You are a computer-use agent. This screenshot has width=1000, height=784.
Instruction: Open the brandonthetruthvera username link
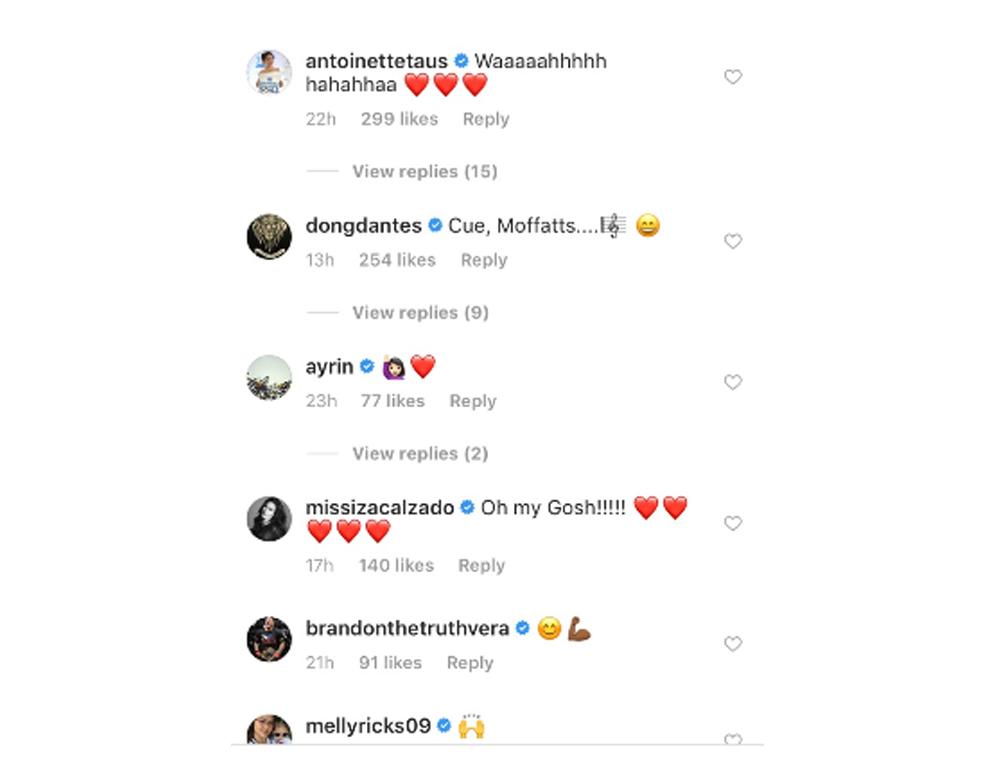pyautogui.click(x=407, y=628)
